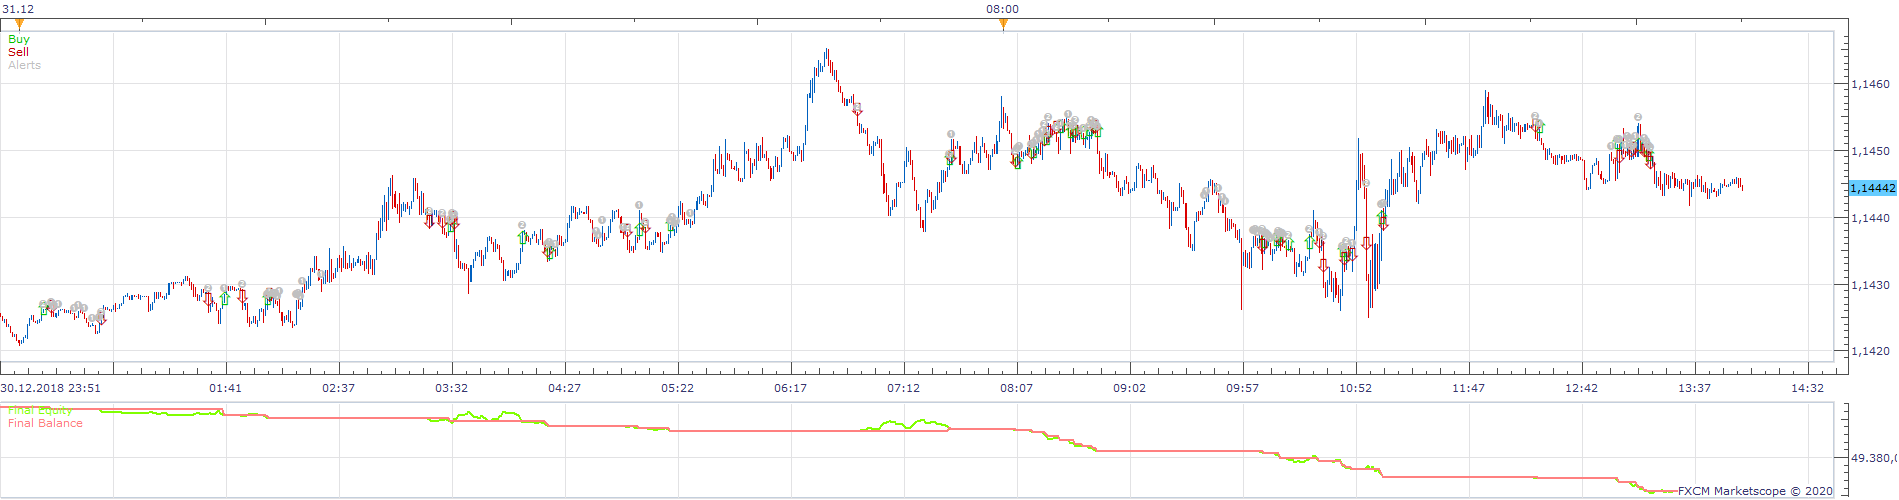Click the 1,1460 price axis label
This screenshot has width=1899, height=500.
tap(1870, 84)
